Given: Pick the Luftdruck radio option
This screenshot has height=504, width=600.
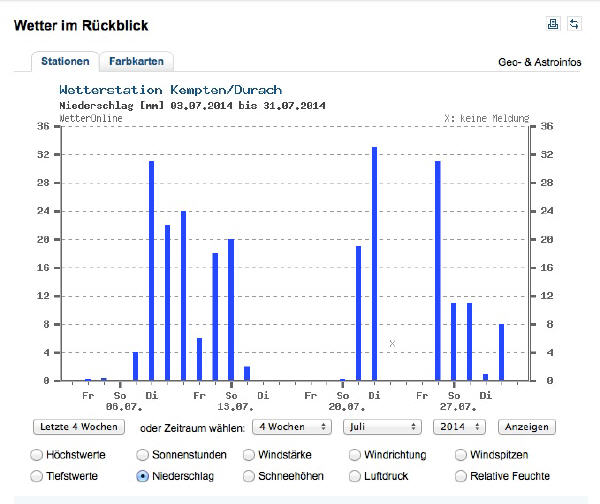Looking at the screenshot, I should [x=355, y=476].
